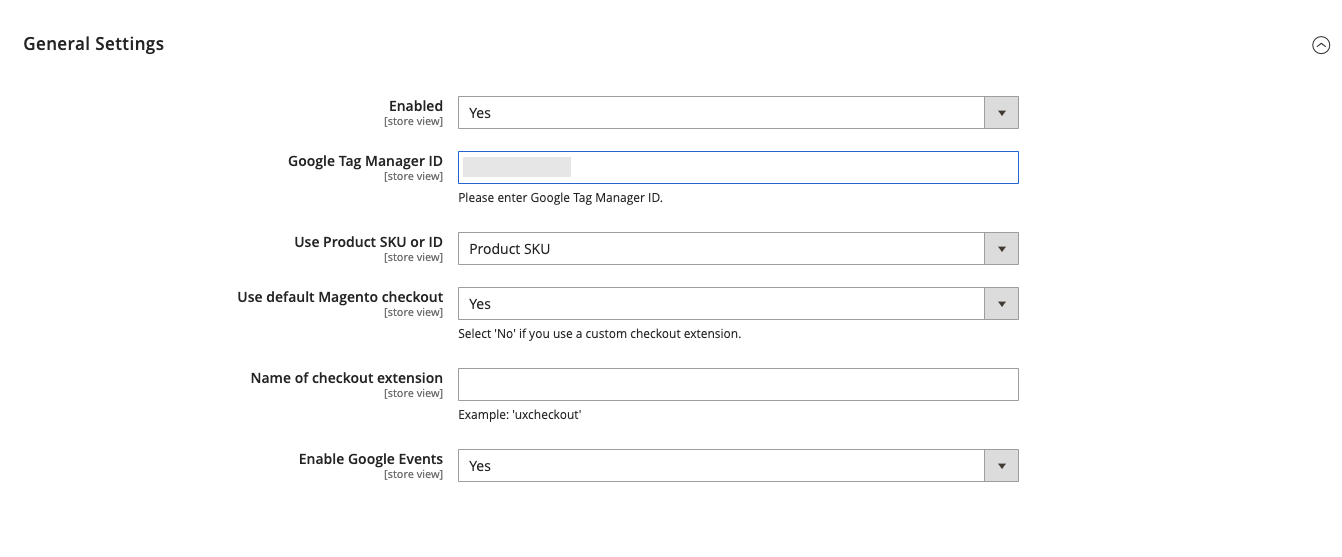The width and height of the screenshot is (1342, 557).
Task: Click the Google Tag Manager ID label
Action: [365, 161]
